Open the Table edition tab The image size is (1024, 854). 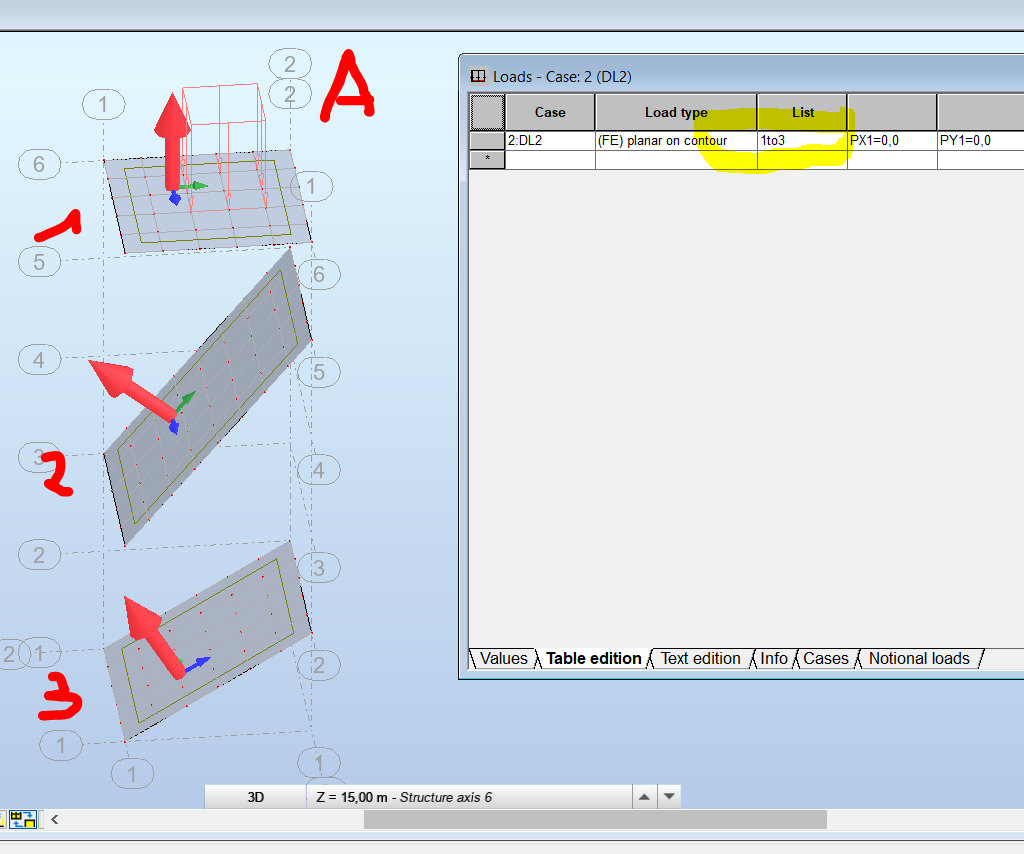tap(593, 658)
